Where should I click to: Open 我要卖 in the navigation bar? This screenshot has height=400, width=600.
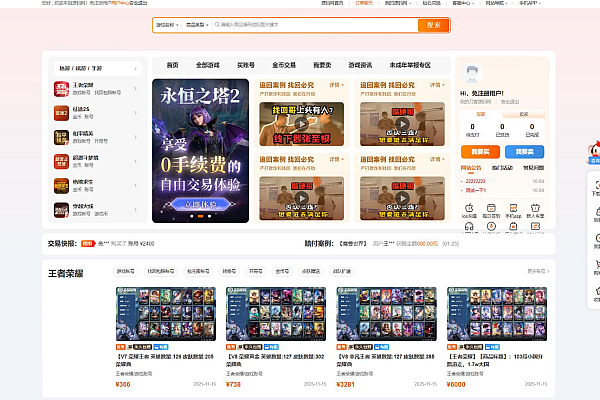tap(322, 65)
